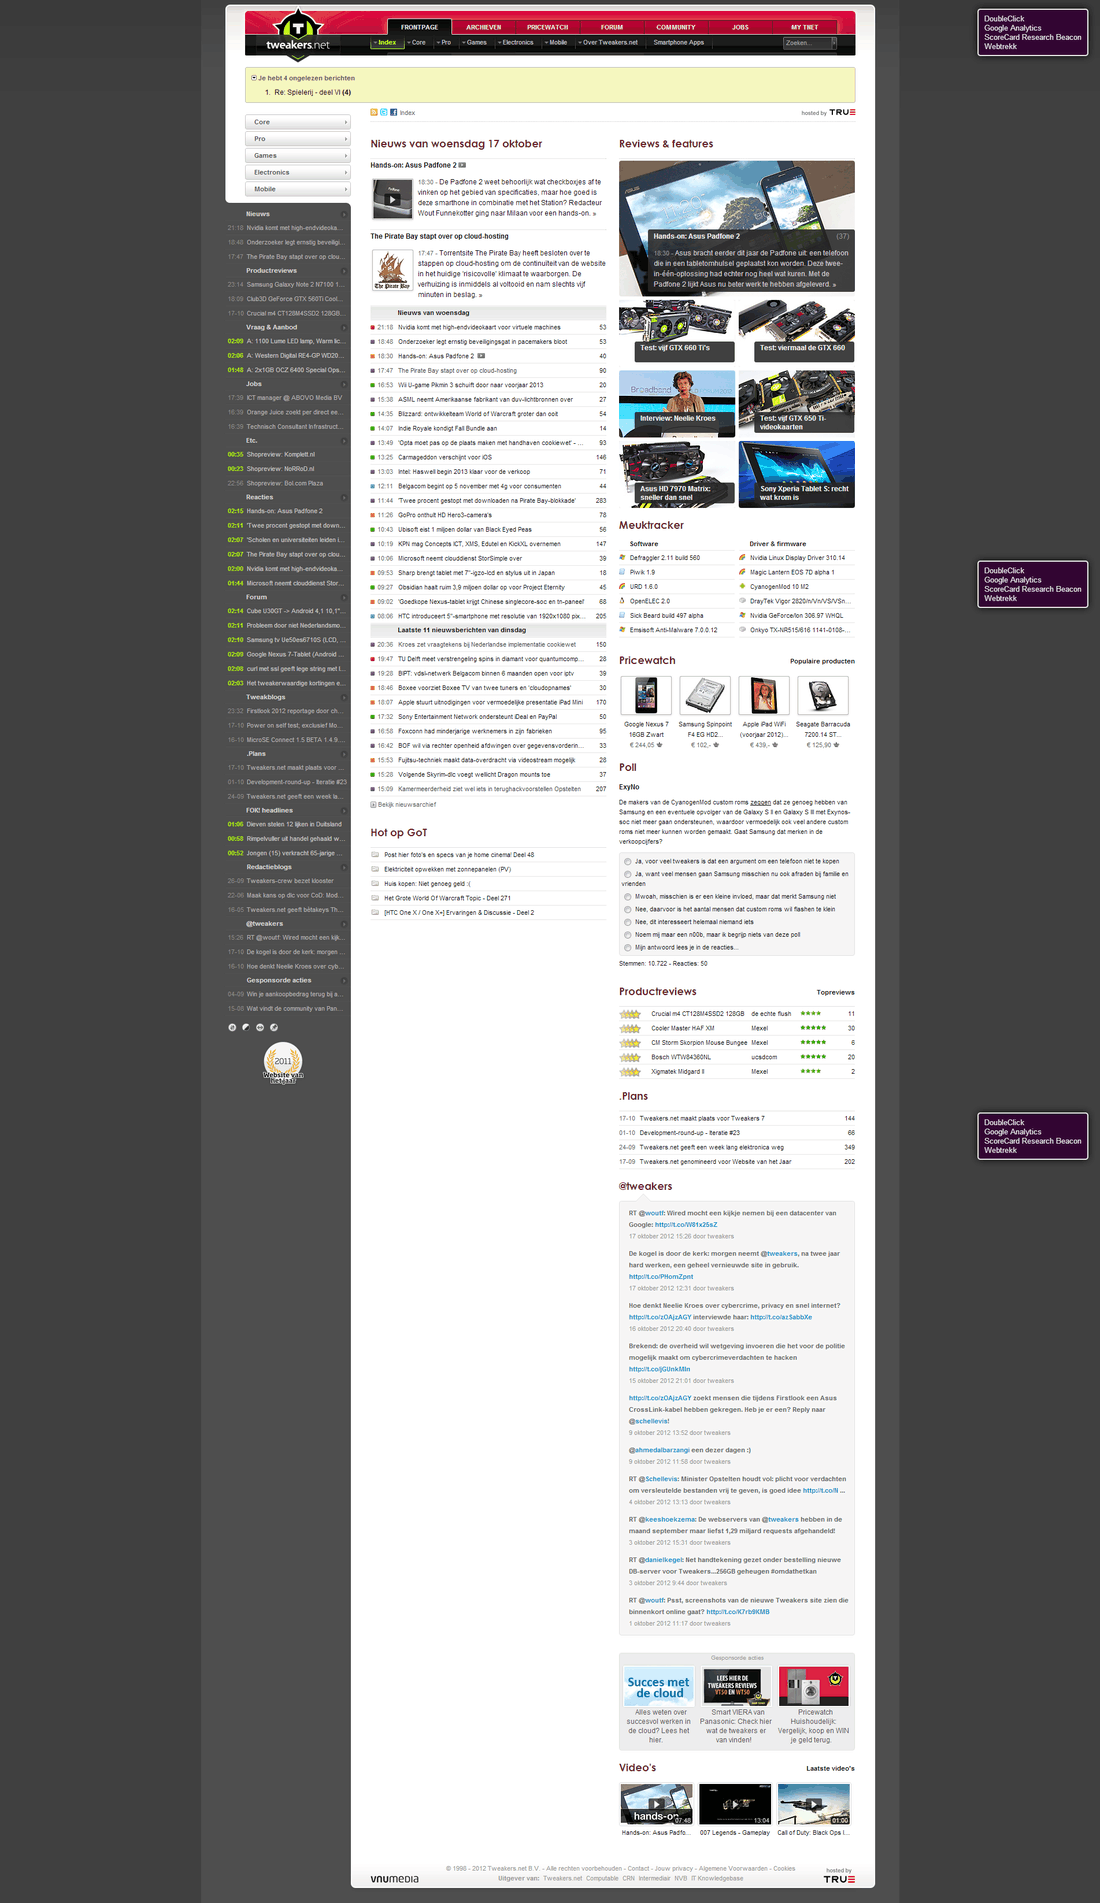The height and width of the screenshot is (1903, 1100).
Task: Click the width-toggle arrows icon in sidebar footer
Action: [260, 1027]
